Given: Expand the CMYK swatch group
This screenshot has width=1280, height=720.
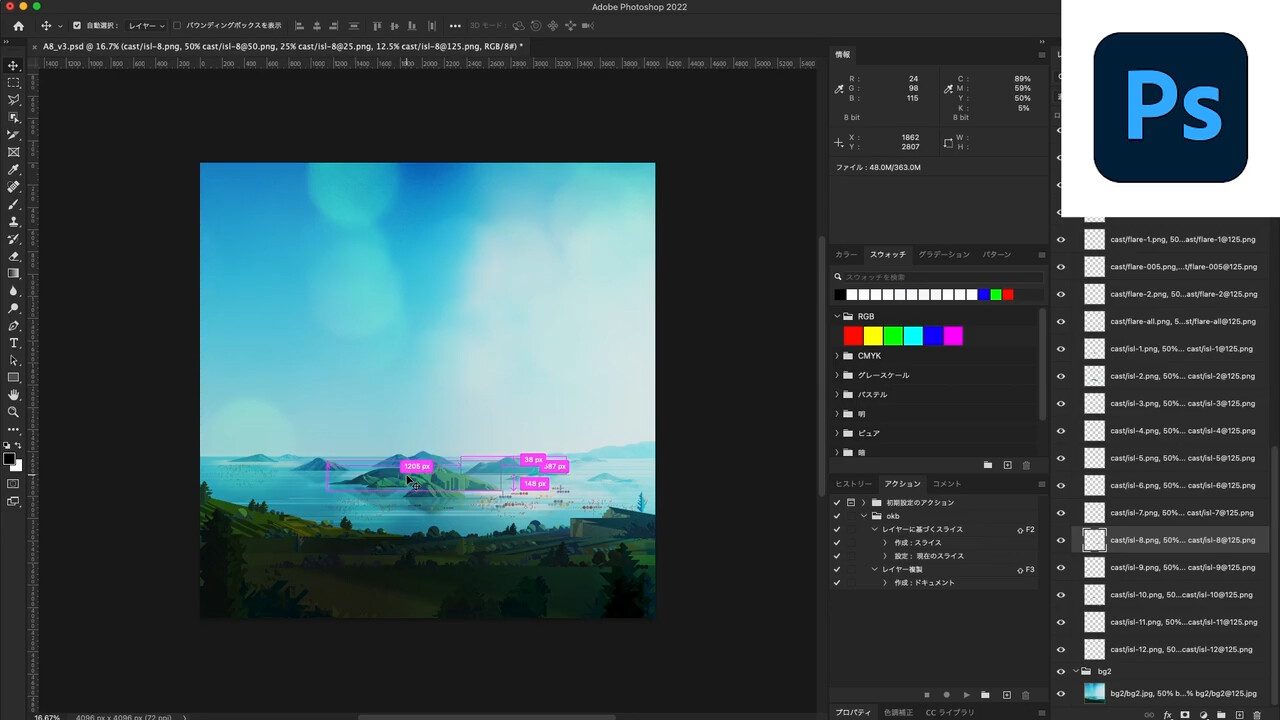Looking at the screenshot, I should pos(837,356).
